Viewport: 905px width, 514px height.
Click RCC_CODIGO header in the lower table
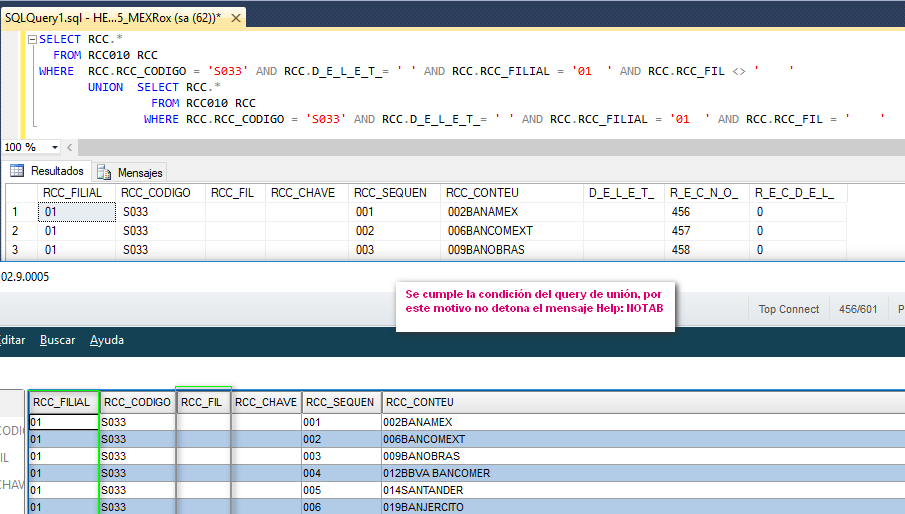(137, 402)
